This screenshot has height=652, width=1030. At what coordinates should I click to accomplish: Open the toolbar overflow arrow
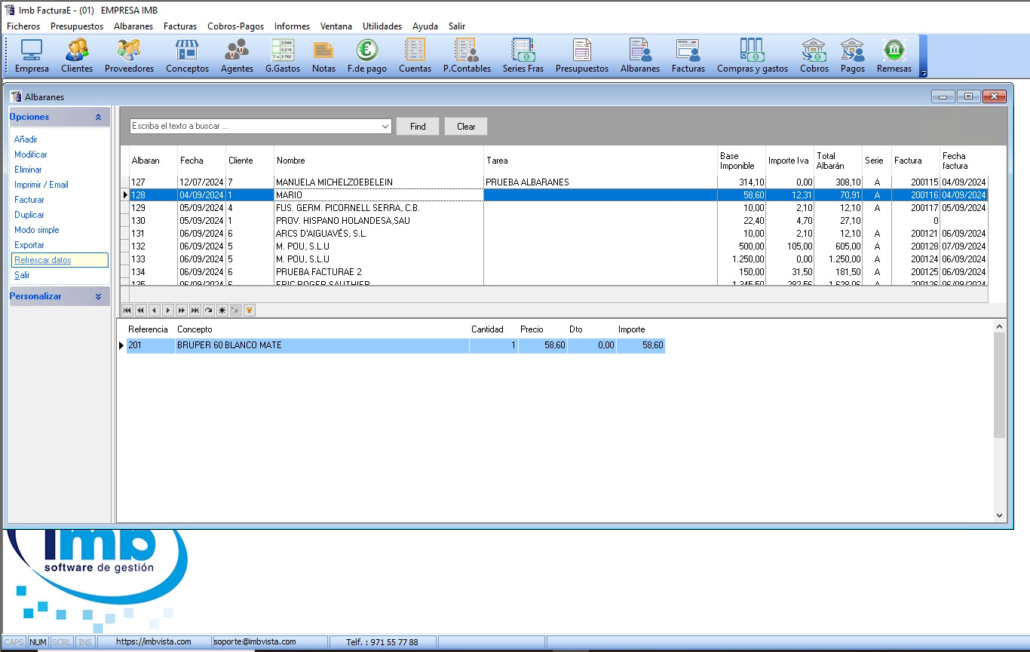(x=923, y=72)
